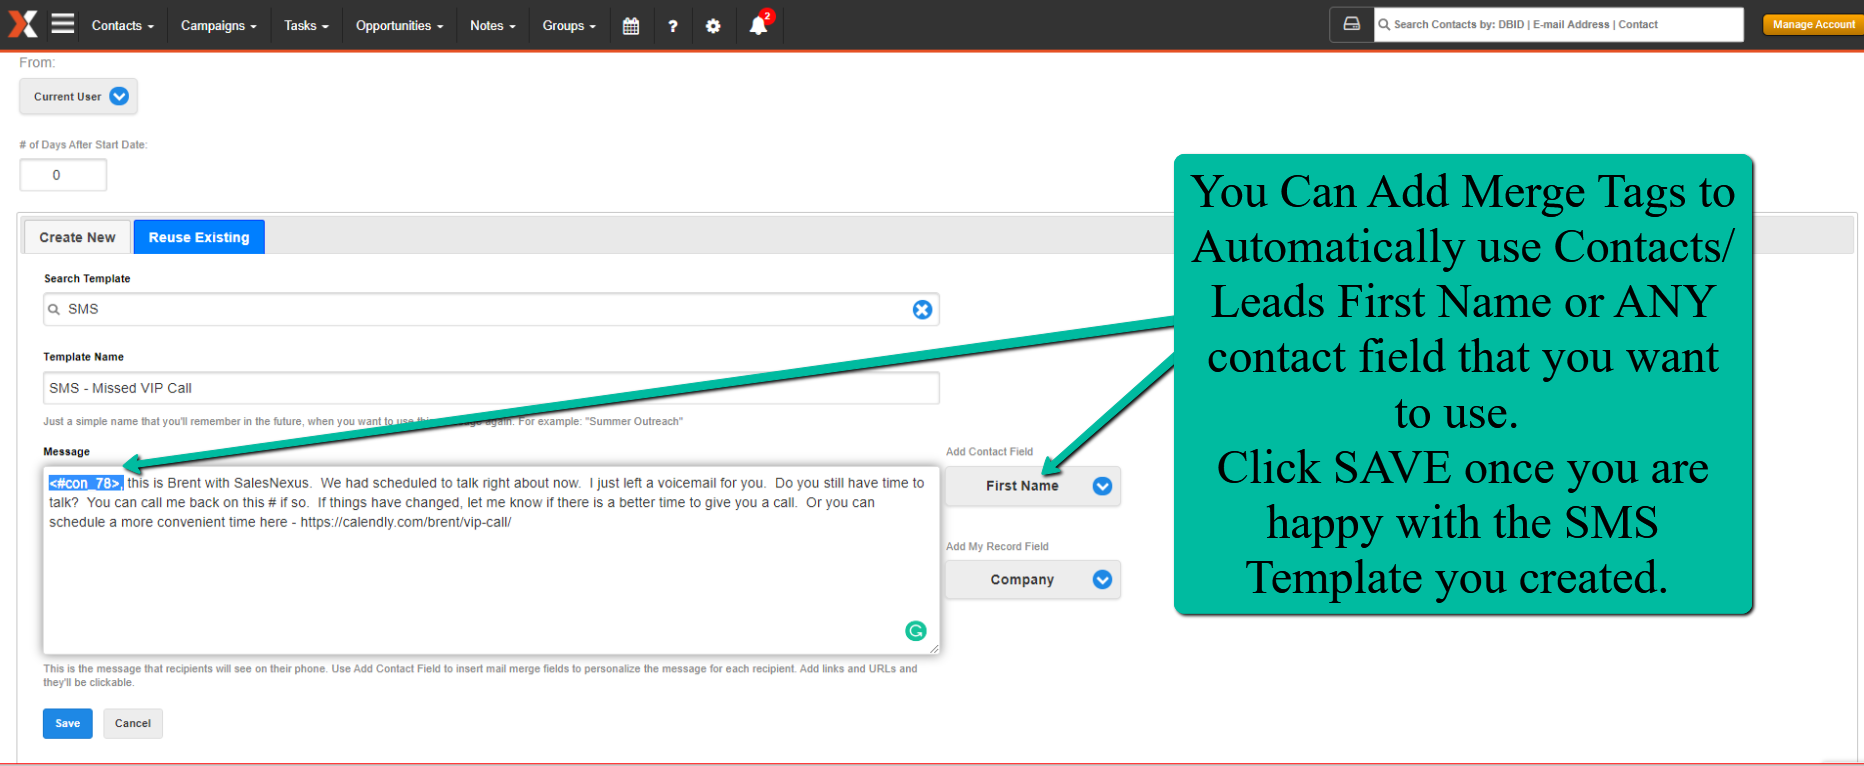Open the calendar icon in navbar
Screen dimensions: 1864x766
click(631, 26)
